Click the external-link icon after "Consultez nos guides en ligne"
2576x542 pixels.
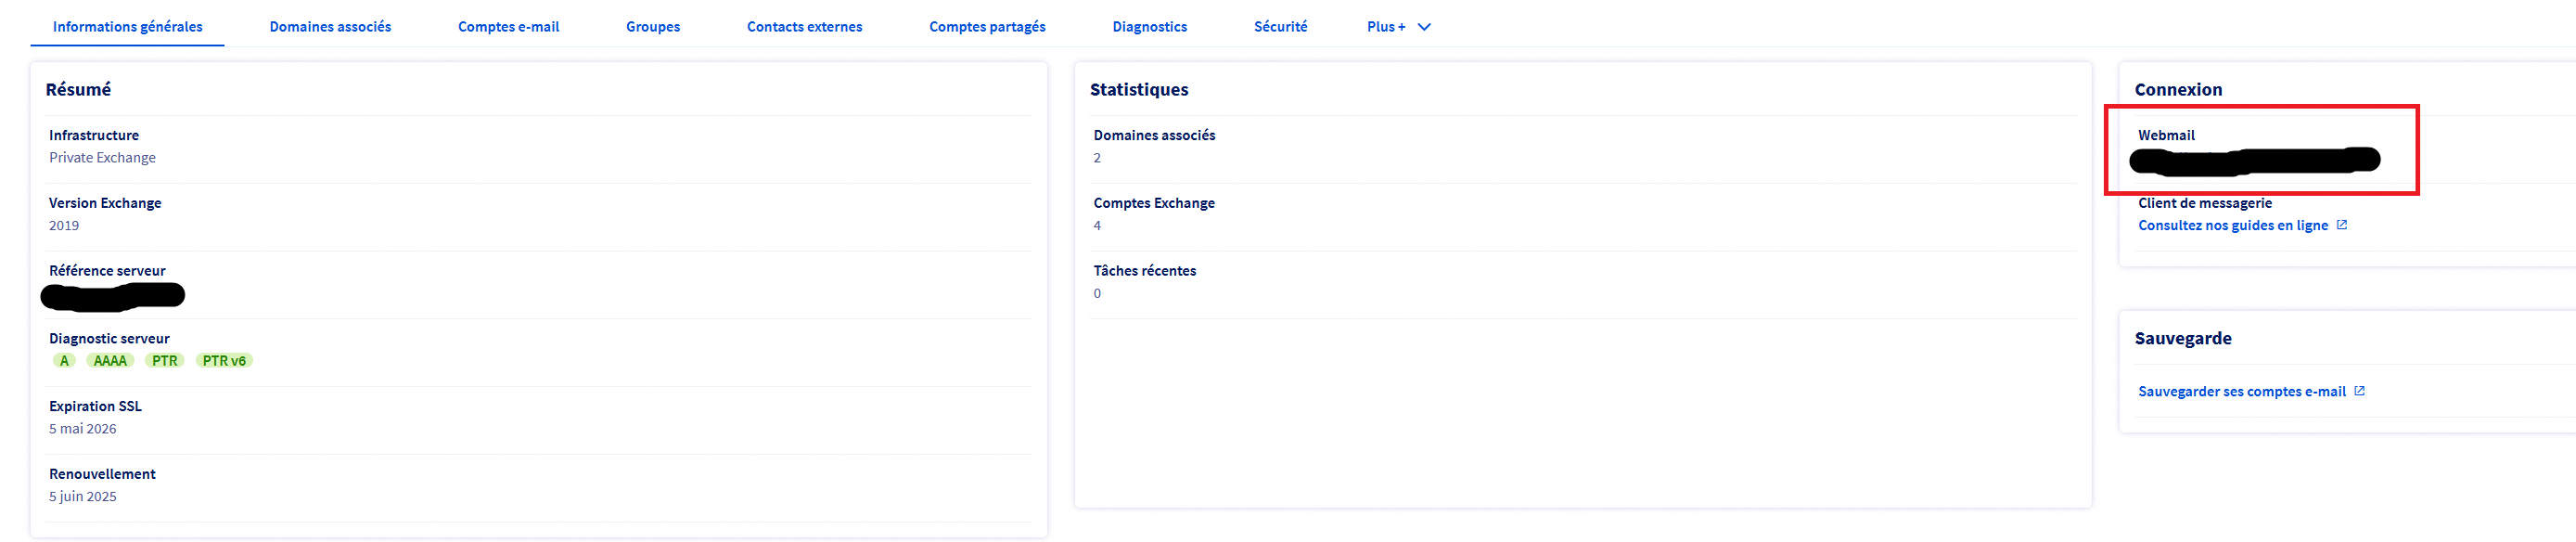point(2341,225)
